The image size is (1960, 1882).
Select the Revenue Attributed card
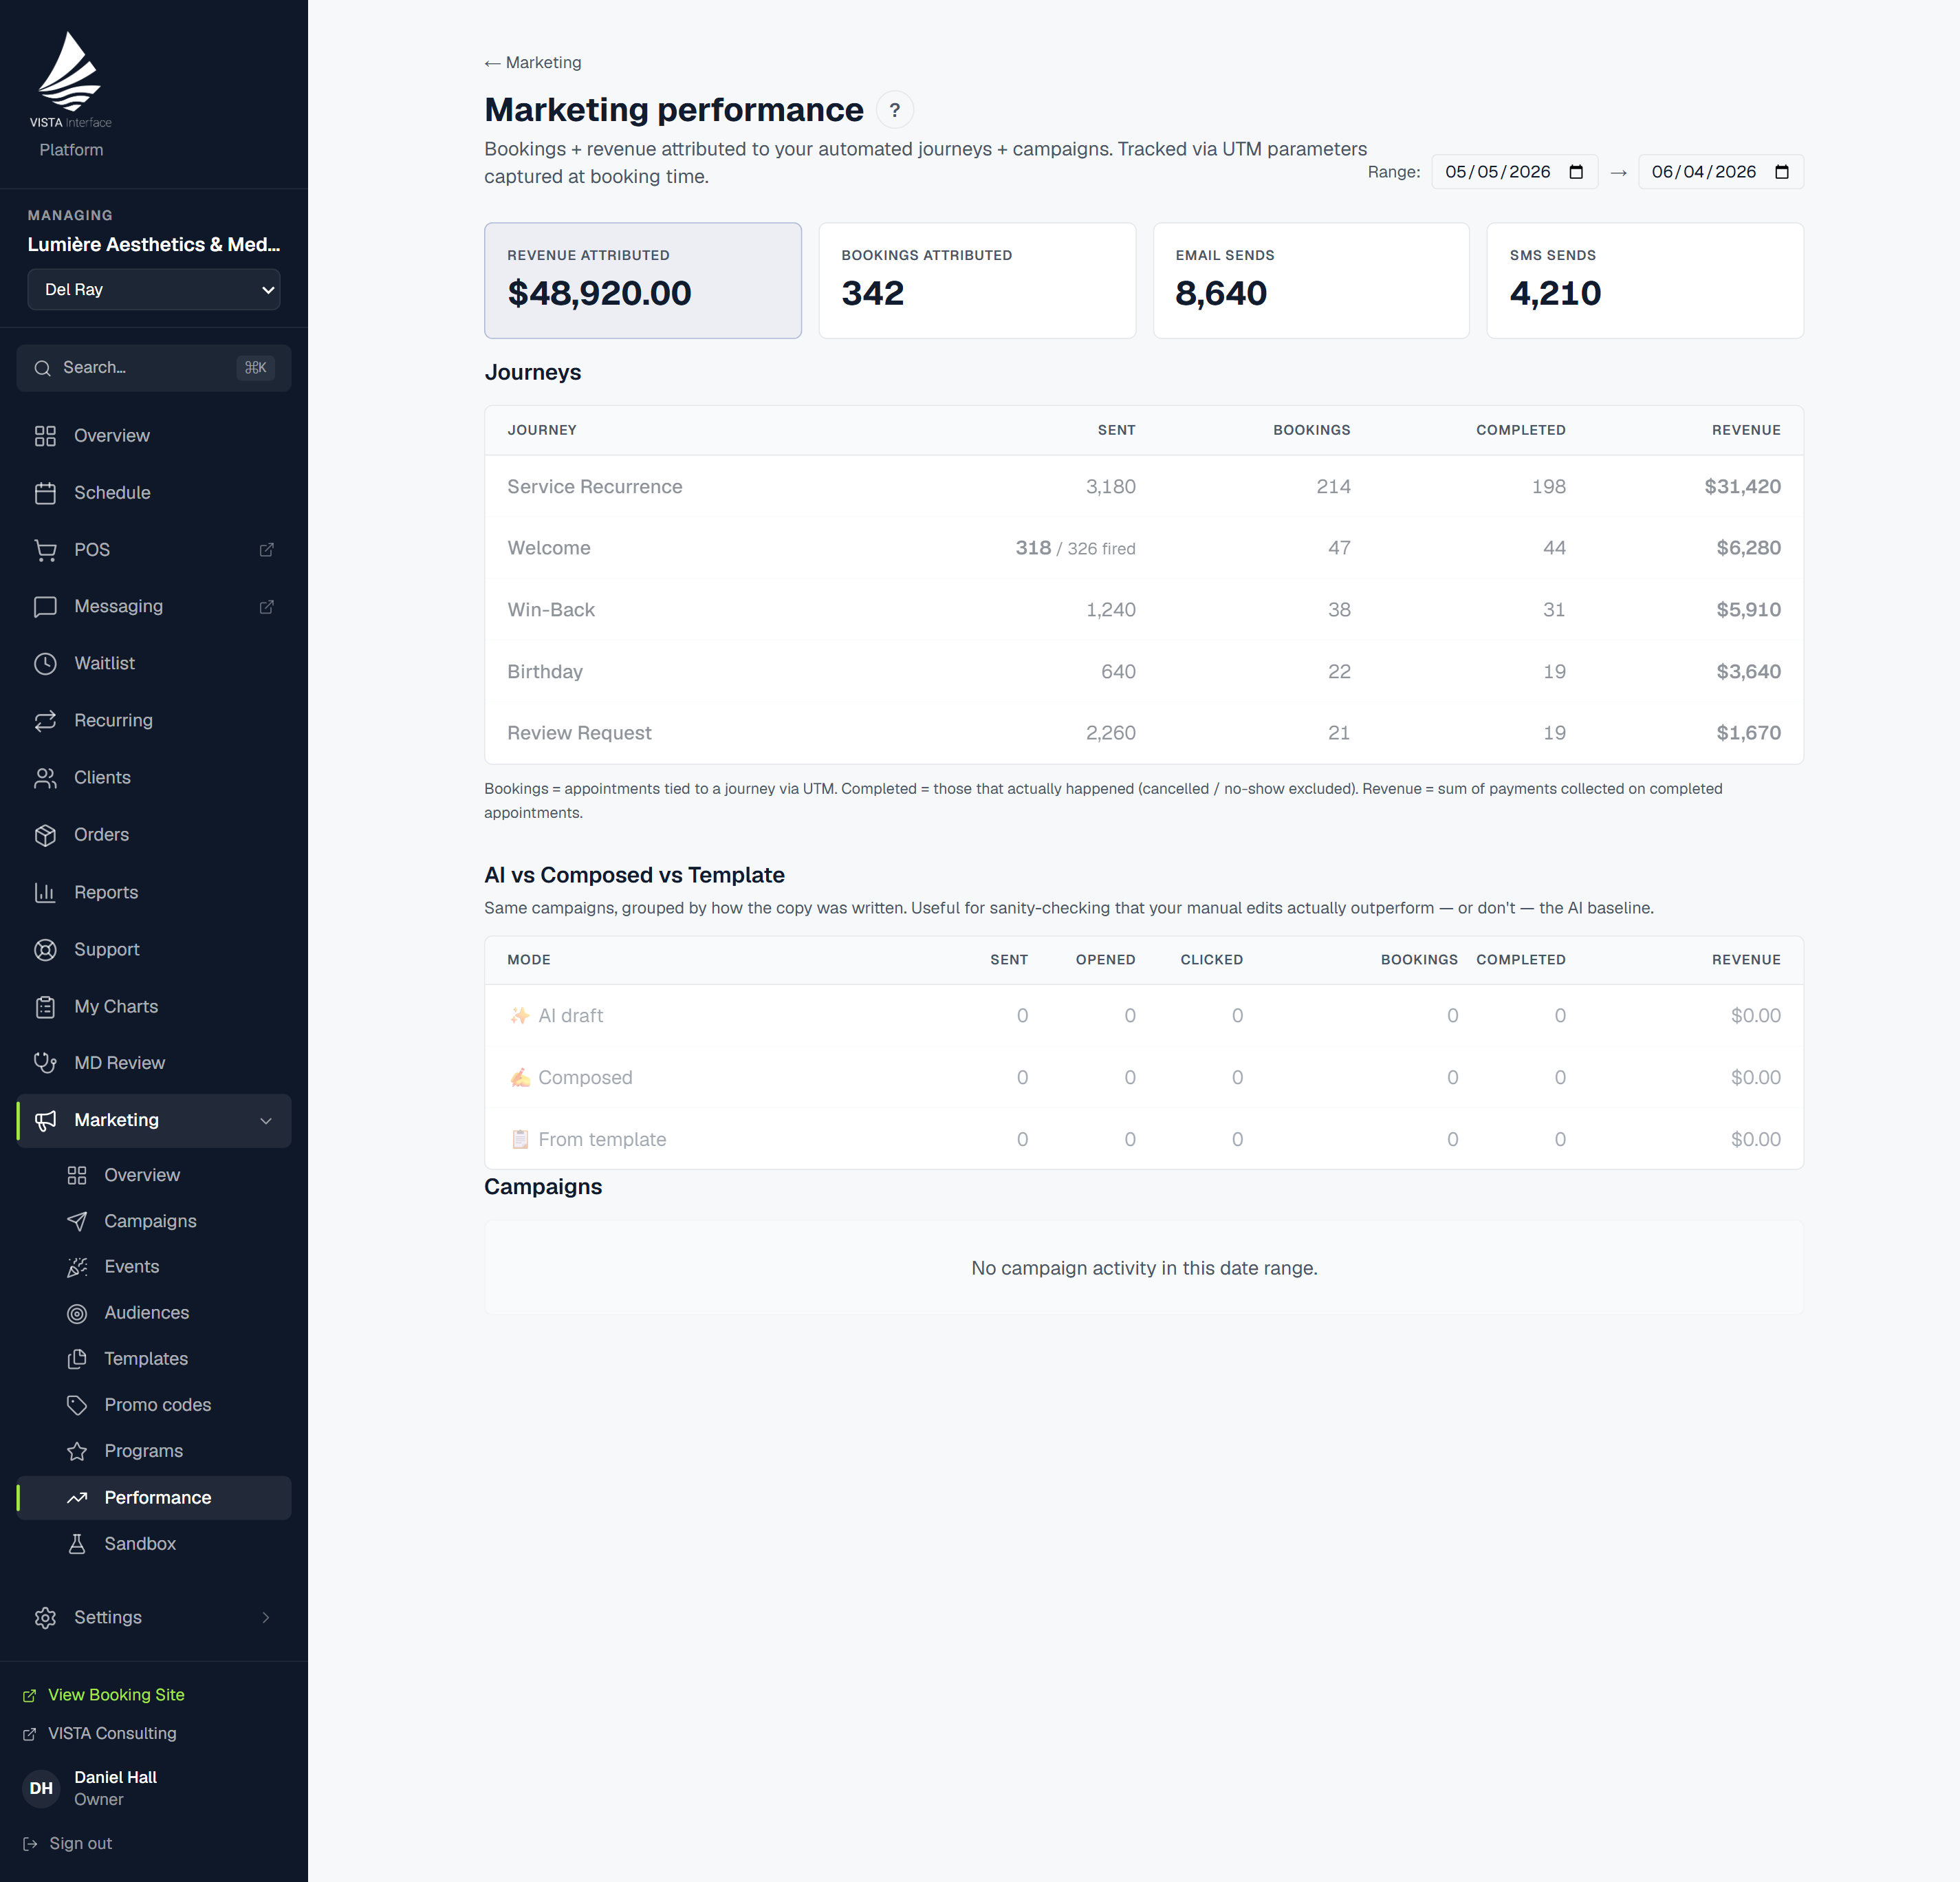point(643,281)
